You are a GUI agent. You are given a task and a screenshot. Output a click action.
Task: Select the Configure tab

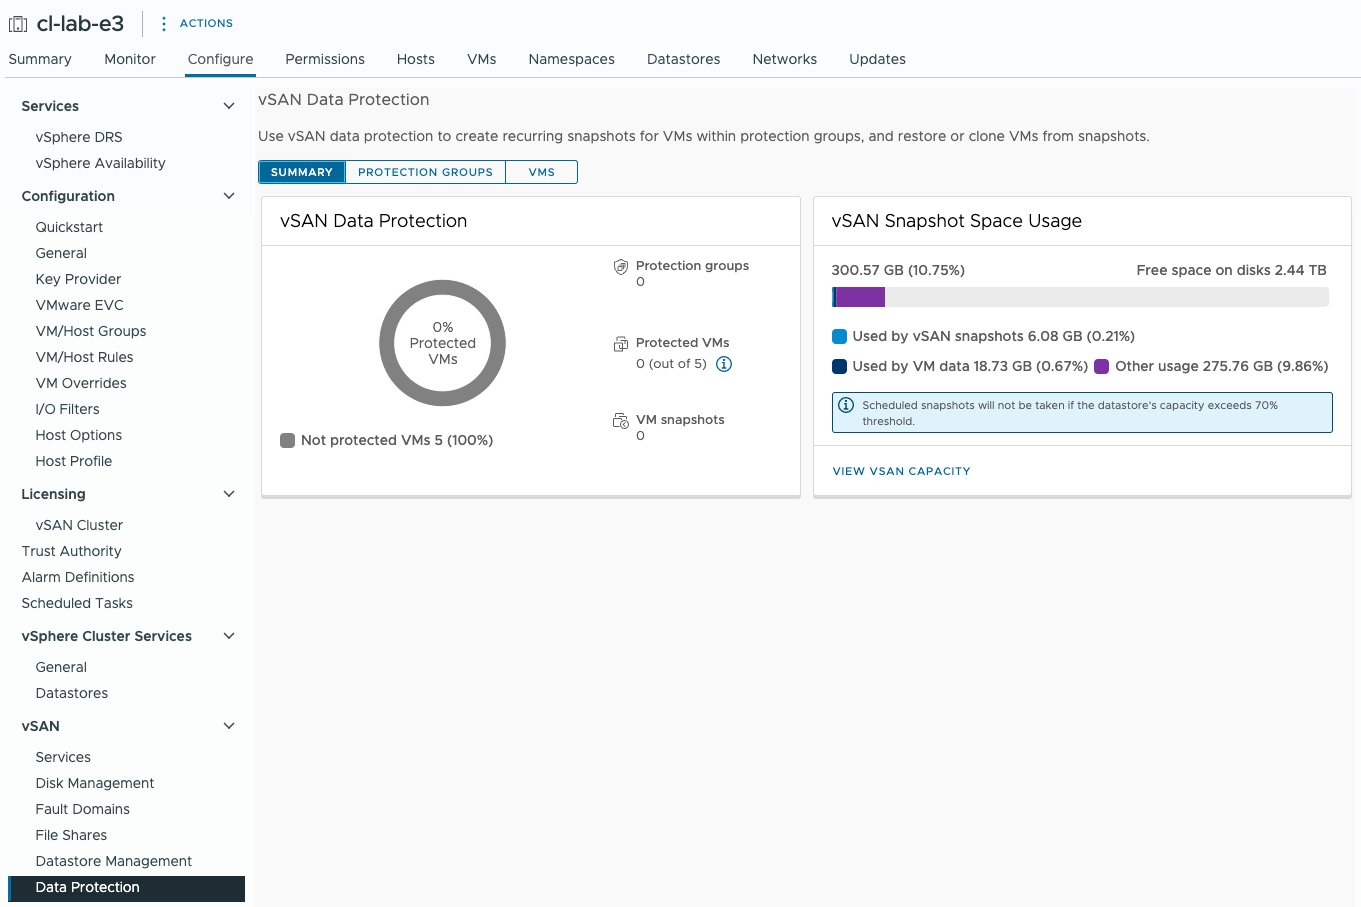coord(221,59)
